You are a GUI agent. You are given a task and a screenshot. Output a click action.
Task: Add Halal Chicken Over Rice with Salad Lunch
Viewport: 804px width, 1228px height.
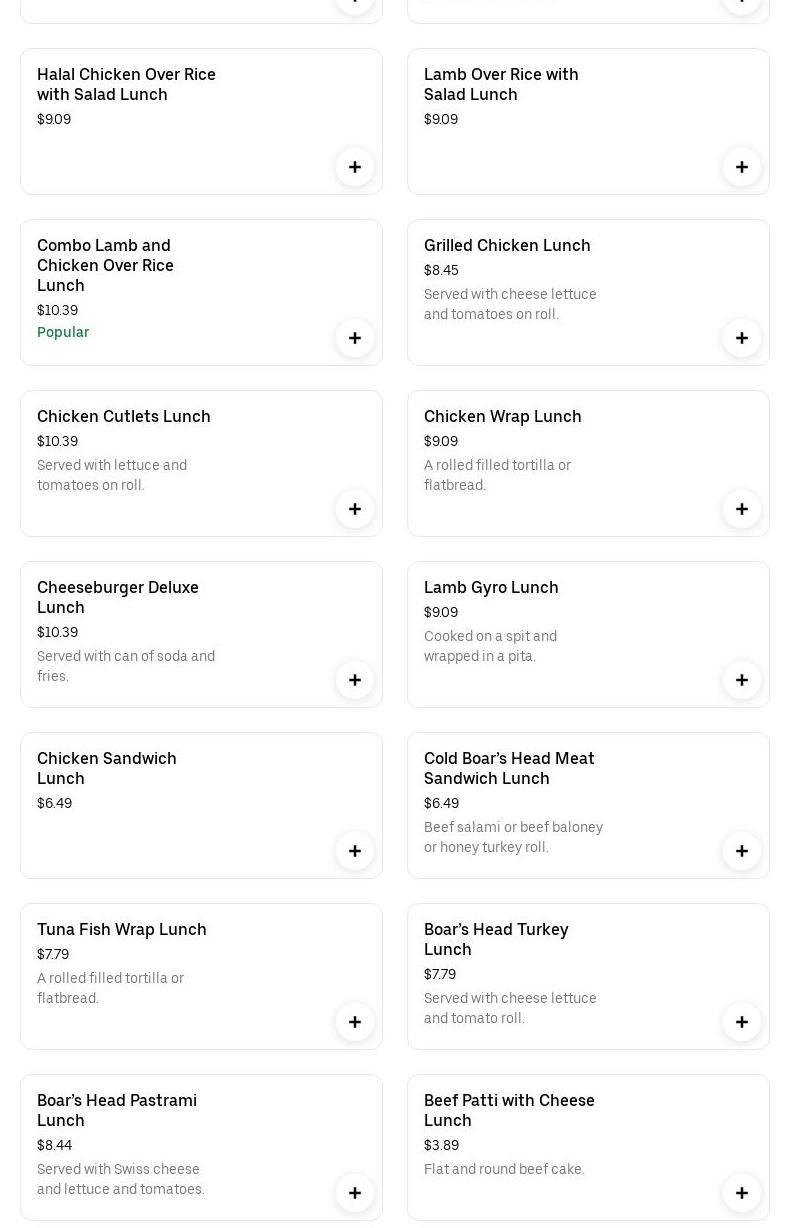tap(355, 167)
